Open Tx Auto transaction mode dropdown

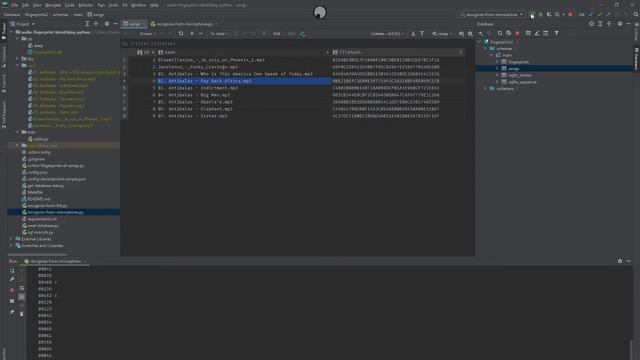coord(220,33)
